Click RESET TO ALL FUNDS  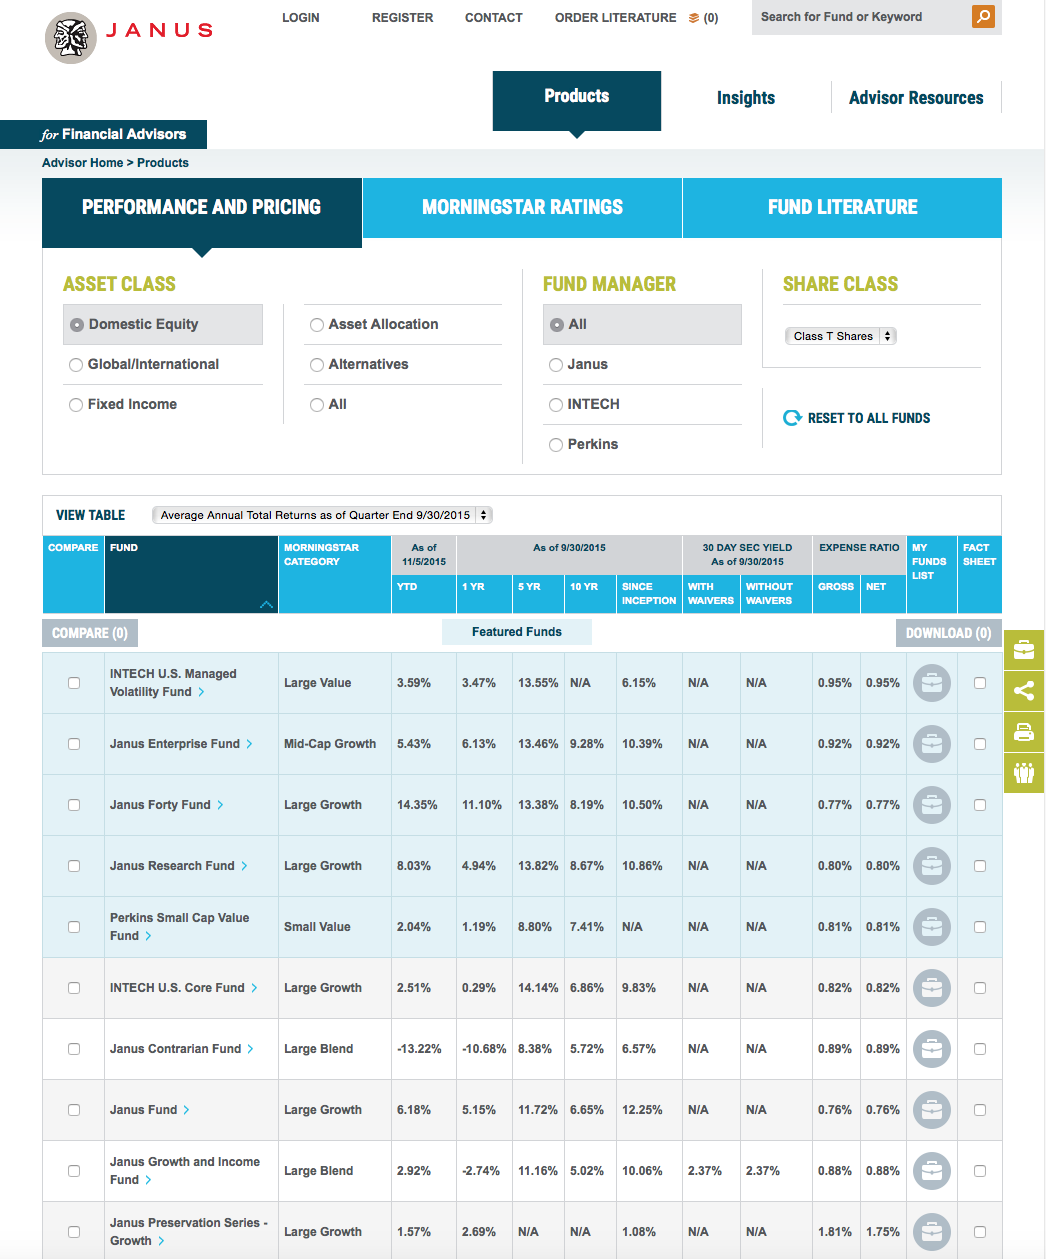point(869,418)
